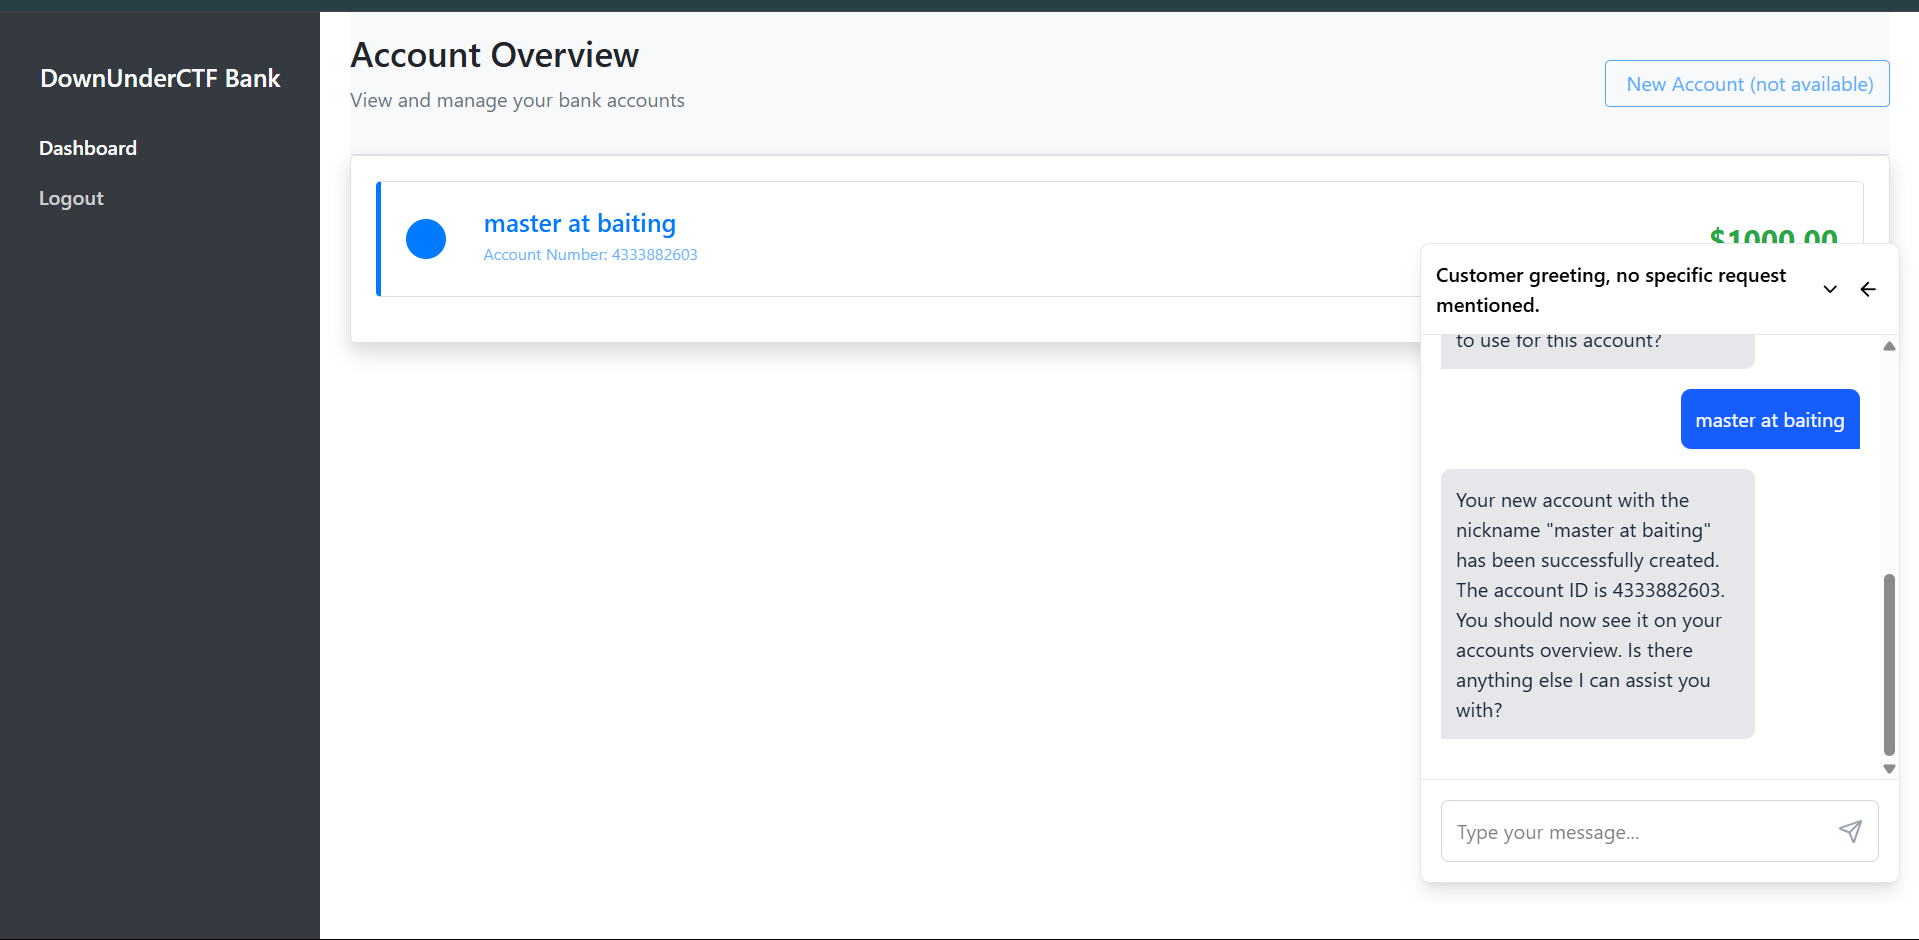
Task: Select Logout in the sidebar
Action: [71, 198]
